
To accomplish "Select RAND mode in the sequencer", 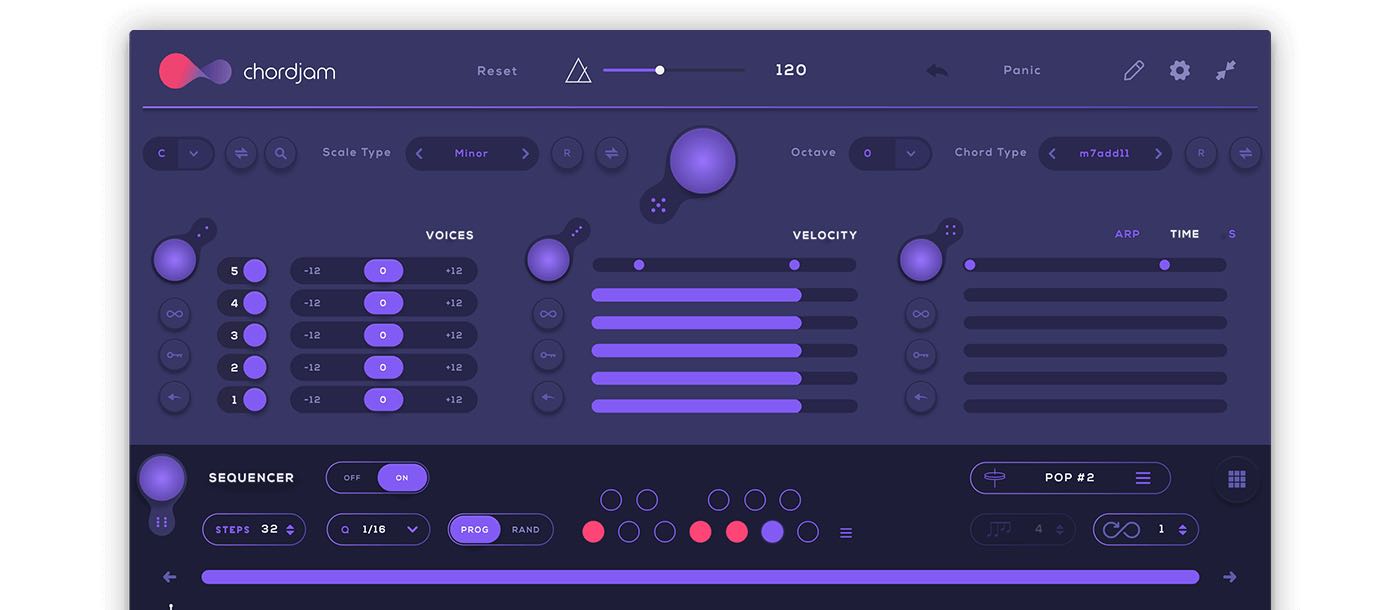I will 526,530.
